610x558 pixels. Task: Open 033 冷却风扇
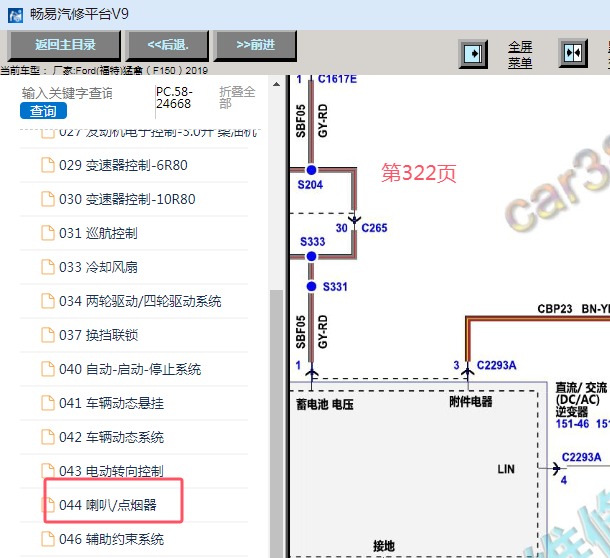point(98,267)
